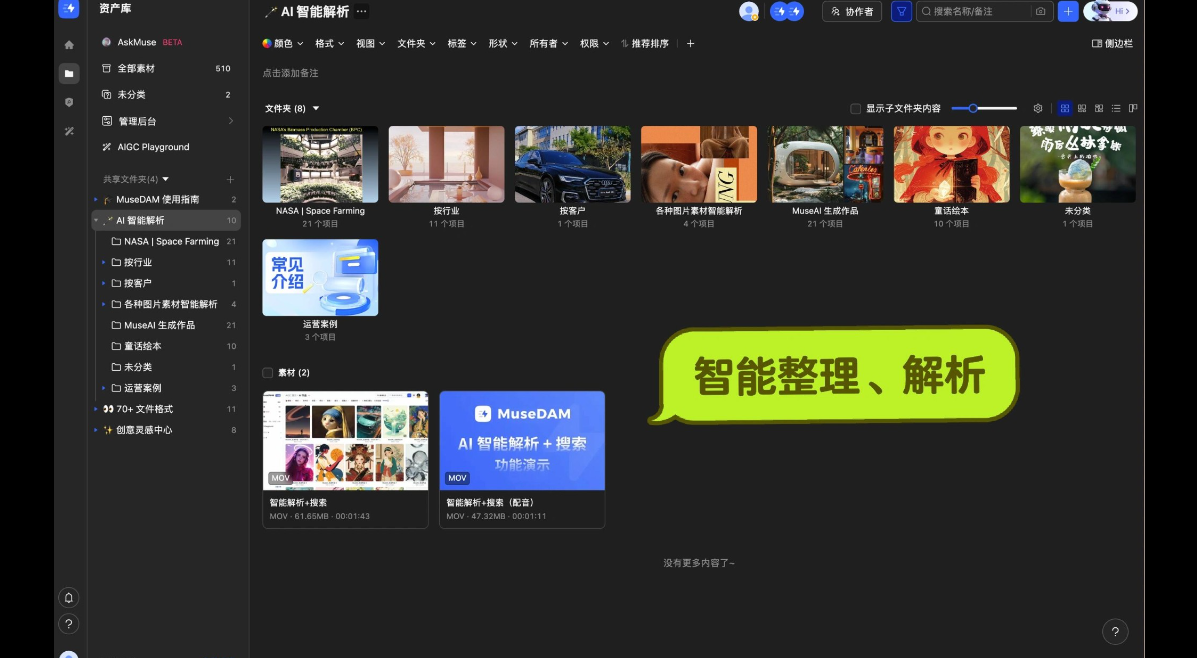Screen dimensions: 1197x658
Task: Toggle the 侧边栏 sidebar panel
Action: pyautogui.click(x=1112, y=43)
